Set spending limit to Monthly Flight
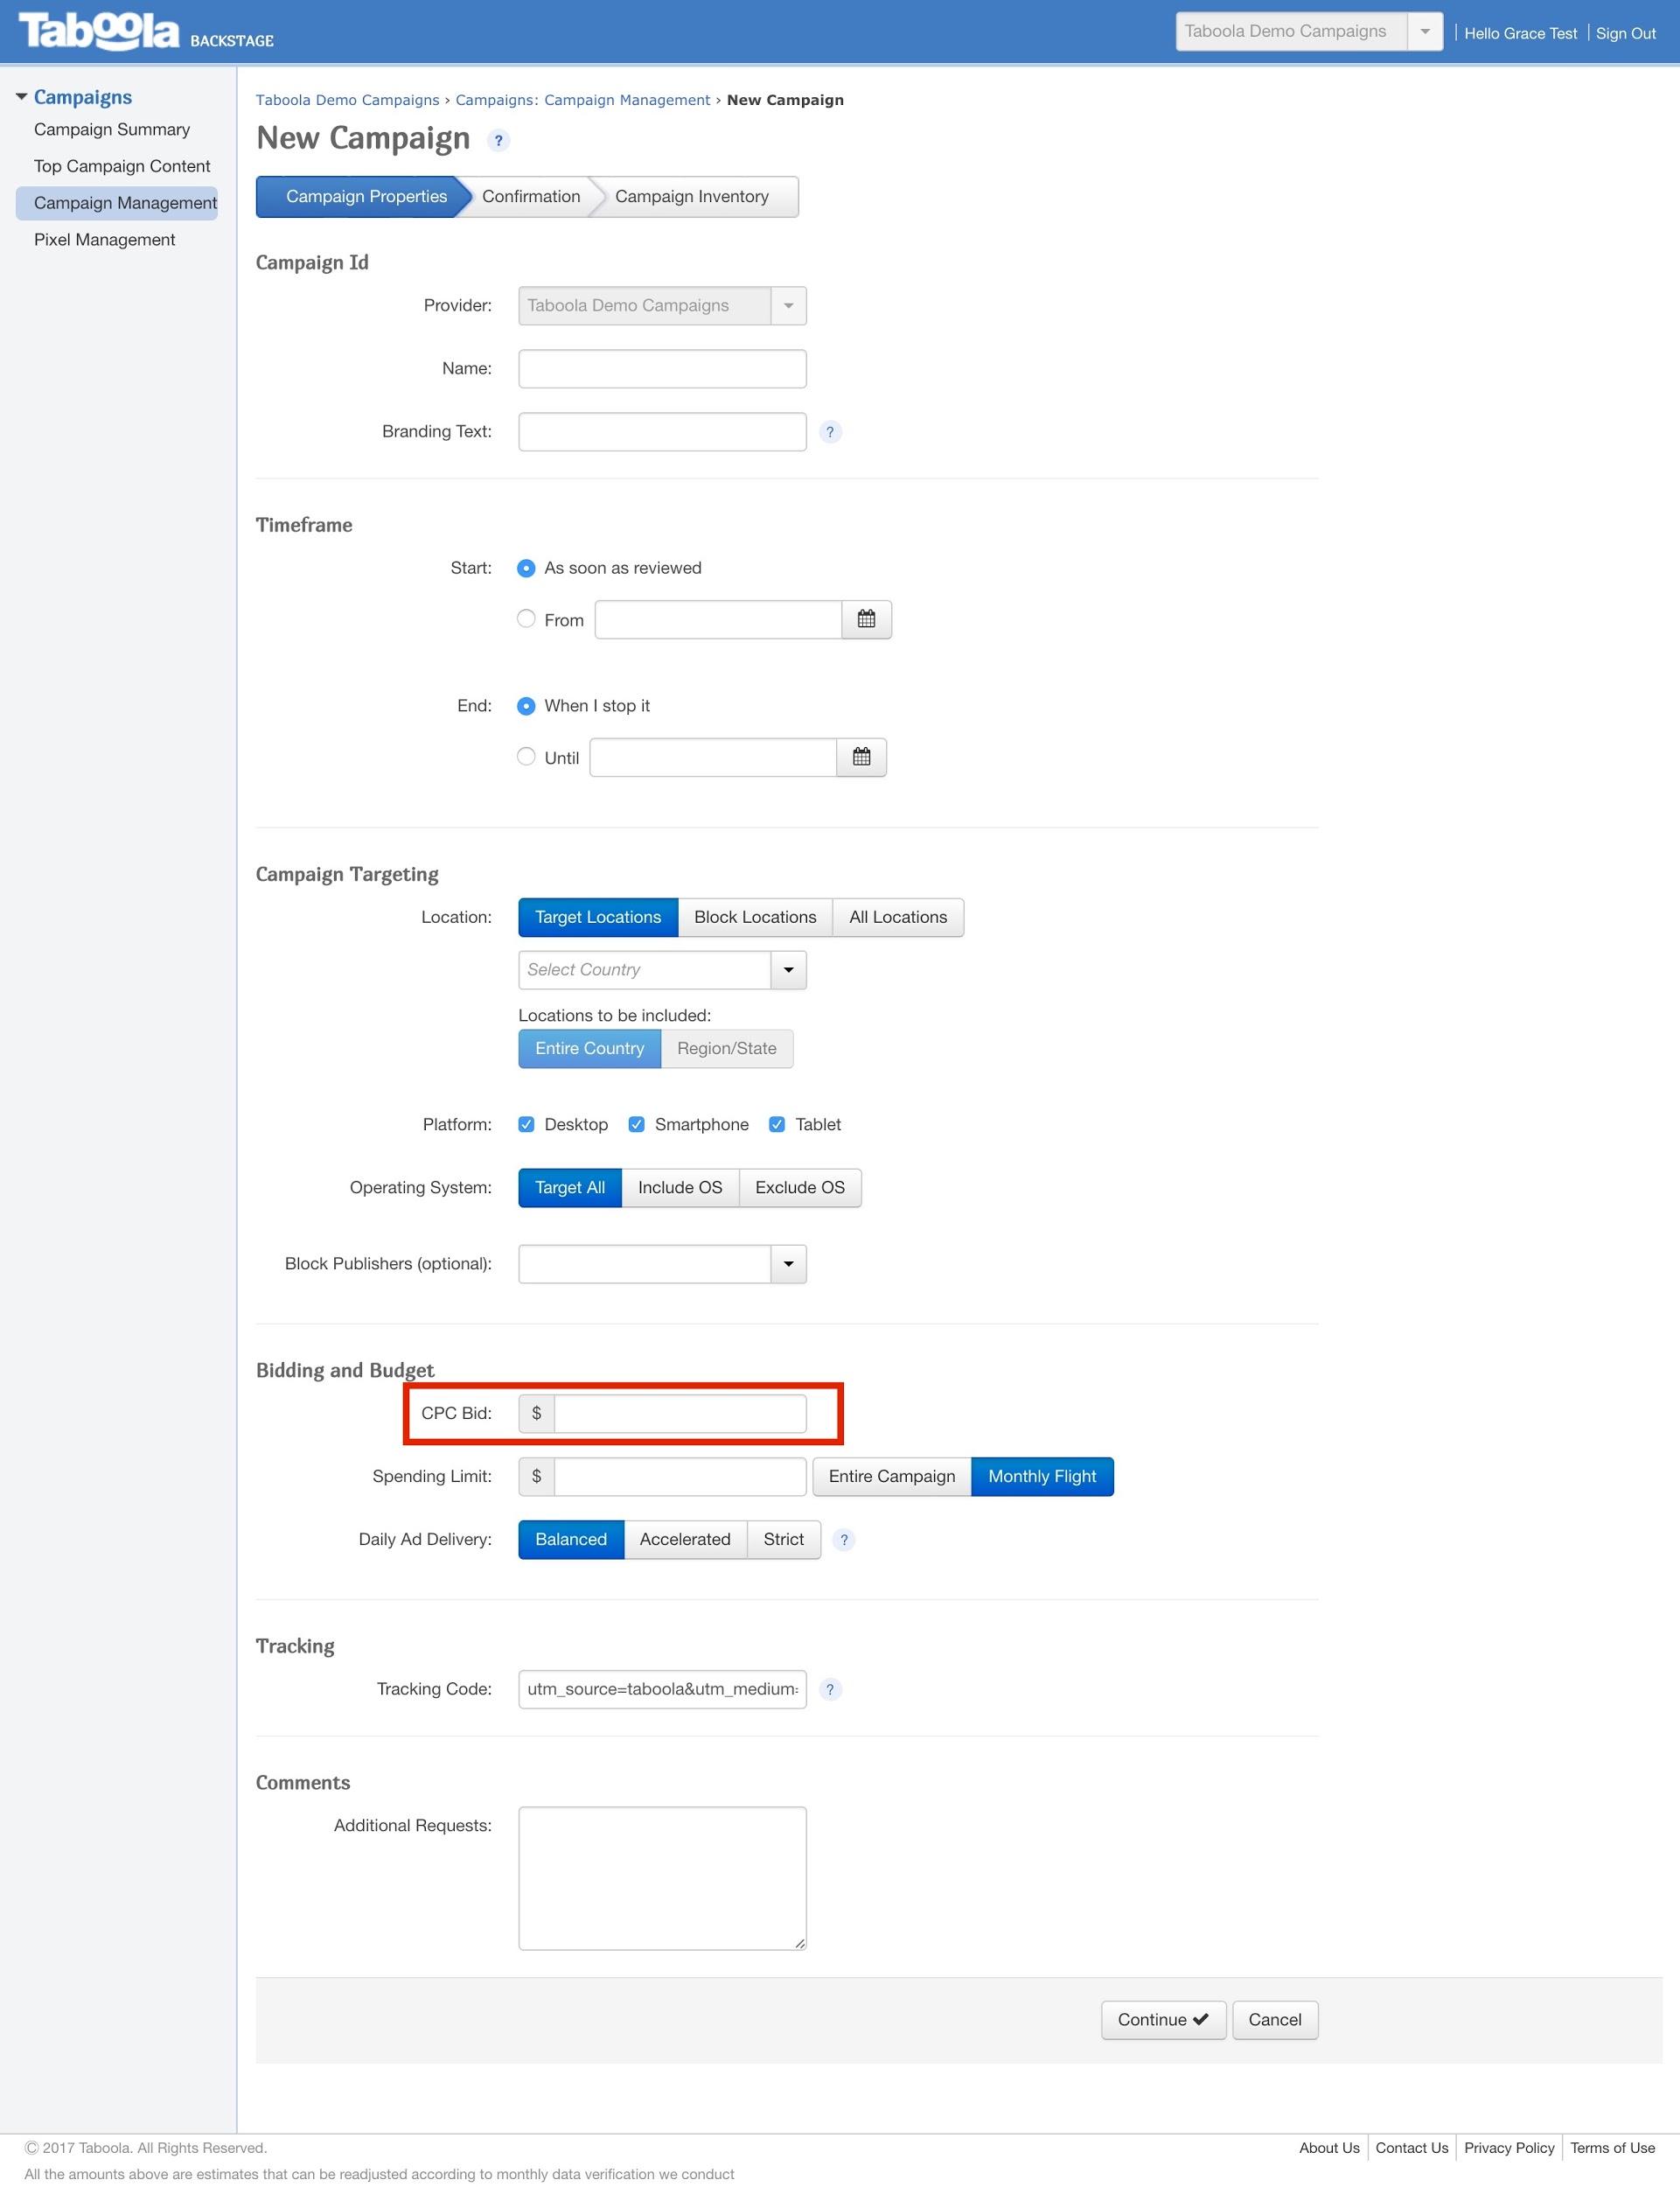 point(1042,1476)
